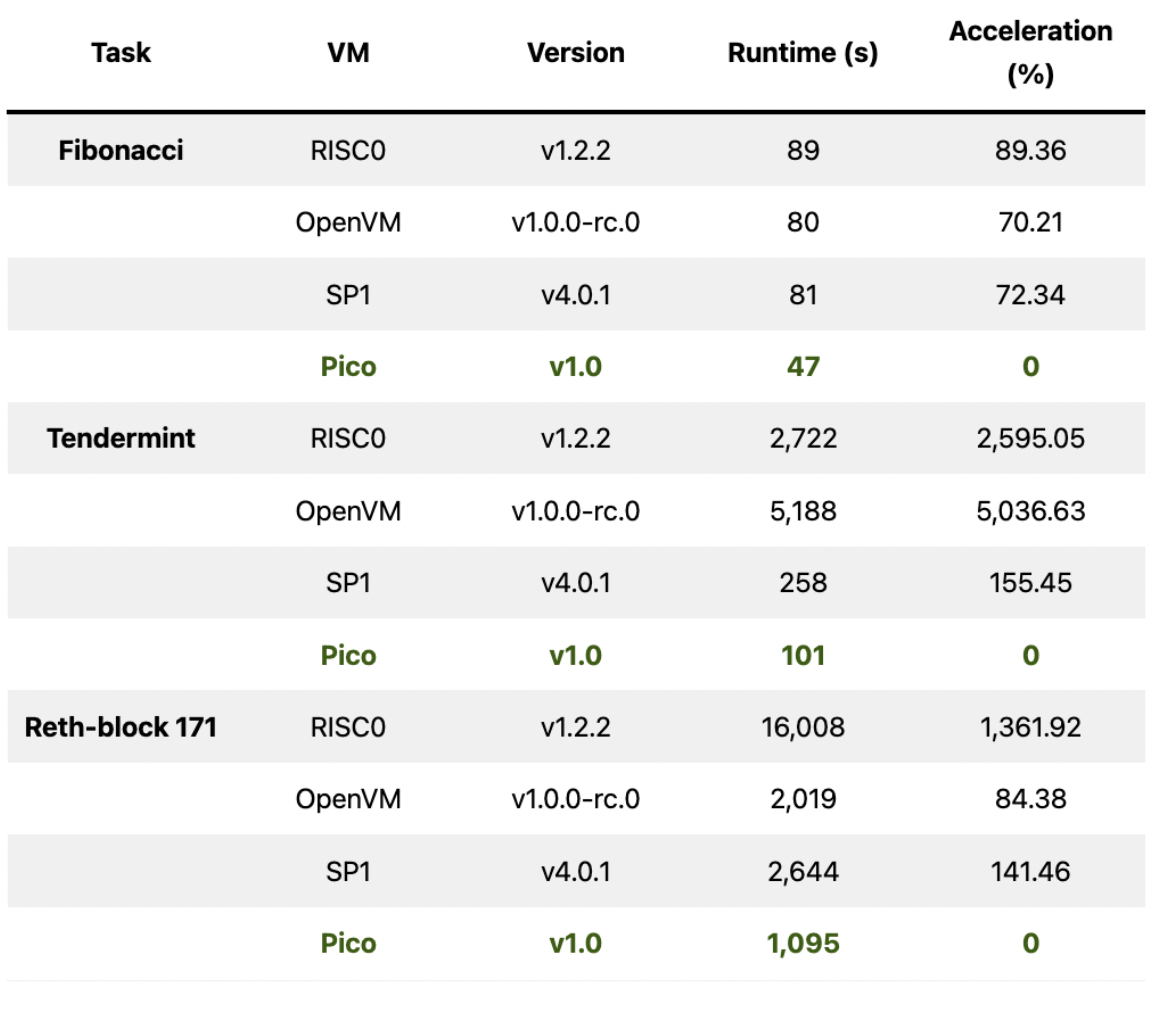Select the green Pico runtime value 47
Screen dimensions: 1154x1012
point(802,367)
